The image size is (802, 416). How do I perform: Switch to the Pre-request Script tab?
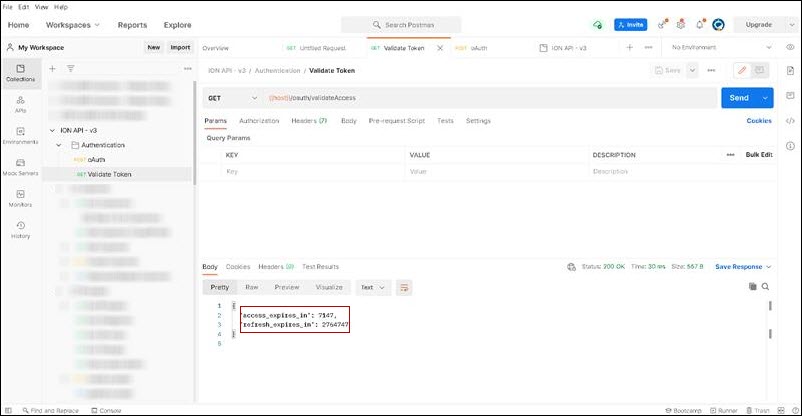coord(396,121)
